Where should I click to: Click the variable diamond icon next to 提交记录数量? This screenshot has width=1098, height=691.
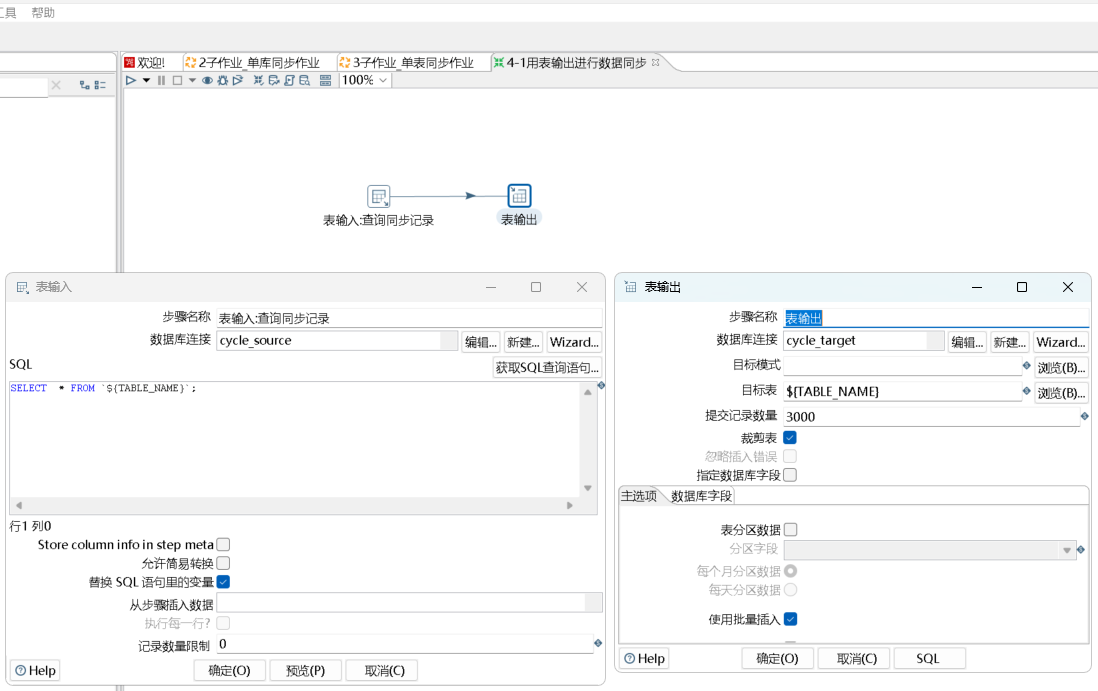pos(1085,416)
